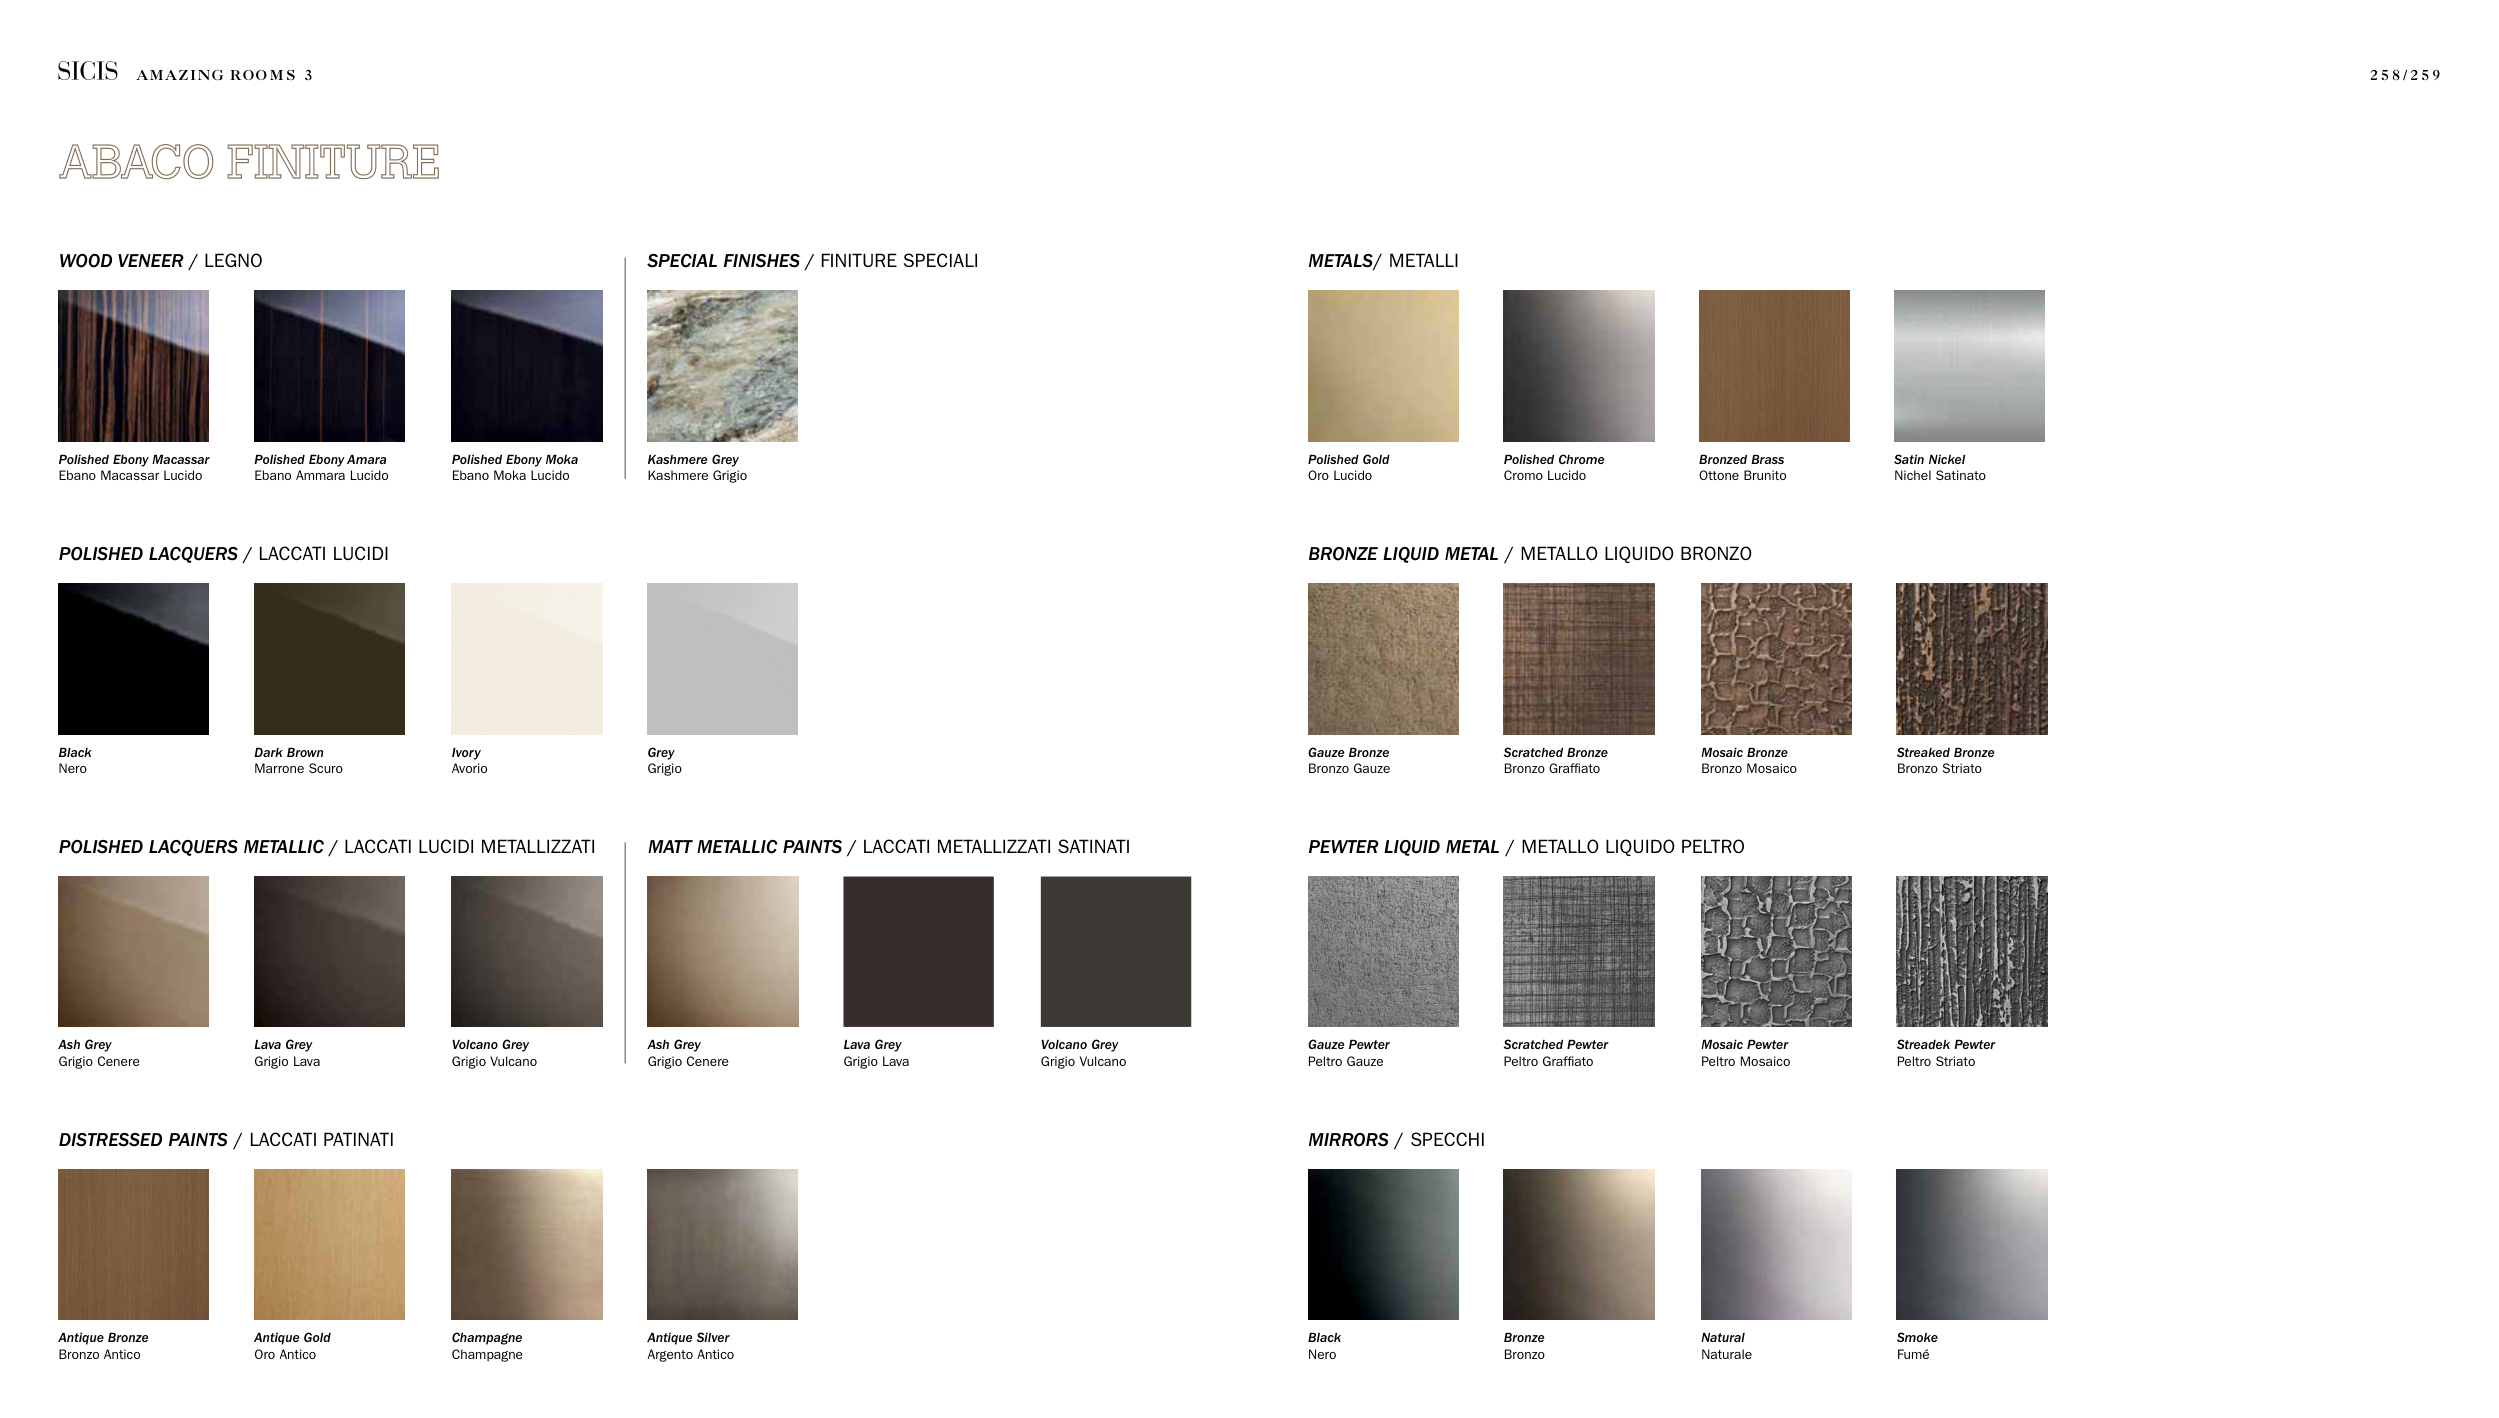This screenshot has height=1418, width=2499.
Task: Click the Ivory polished lacquer swatch
Action: pos(526,659)
